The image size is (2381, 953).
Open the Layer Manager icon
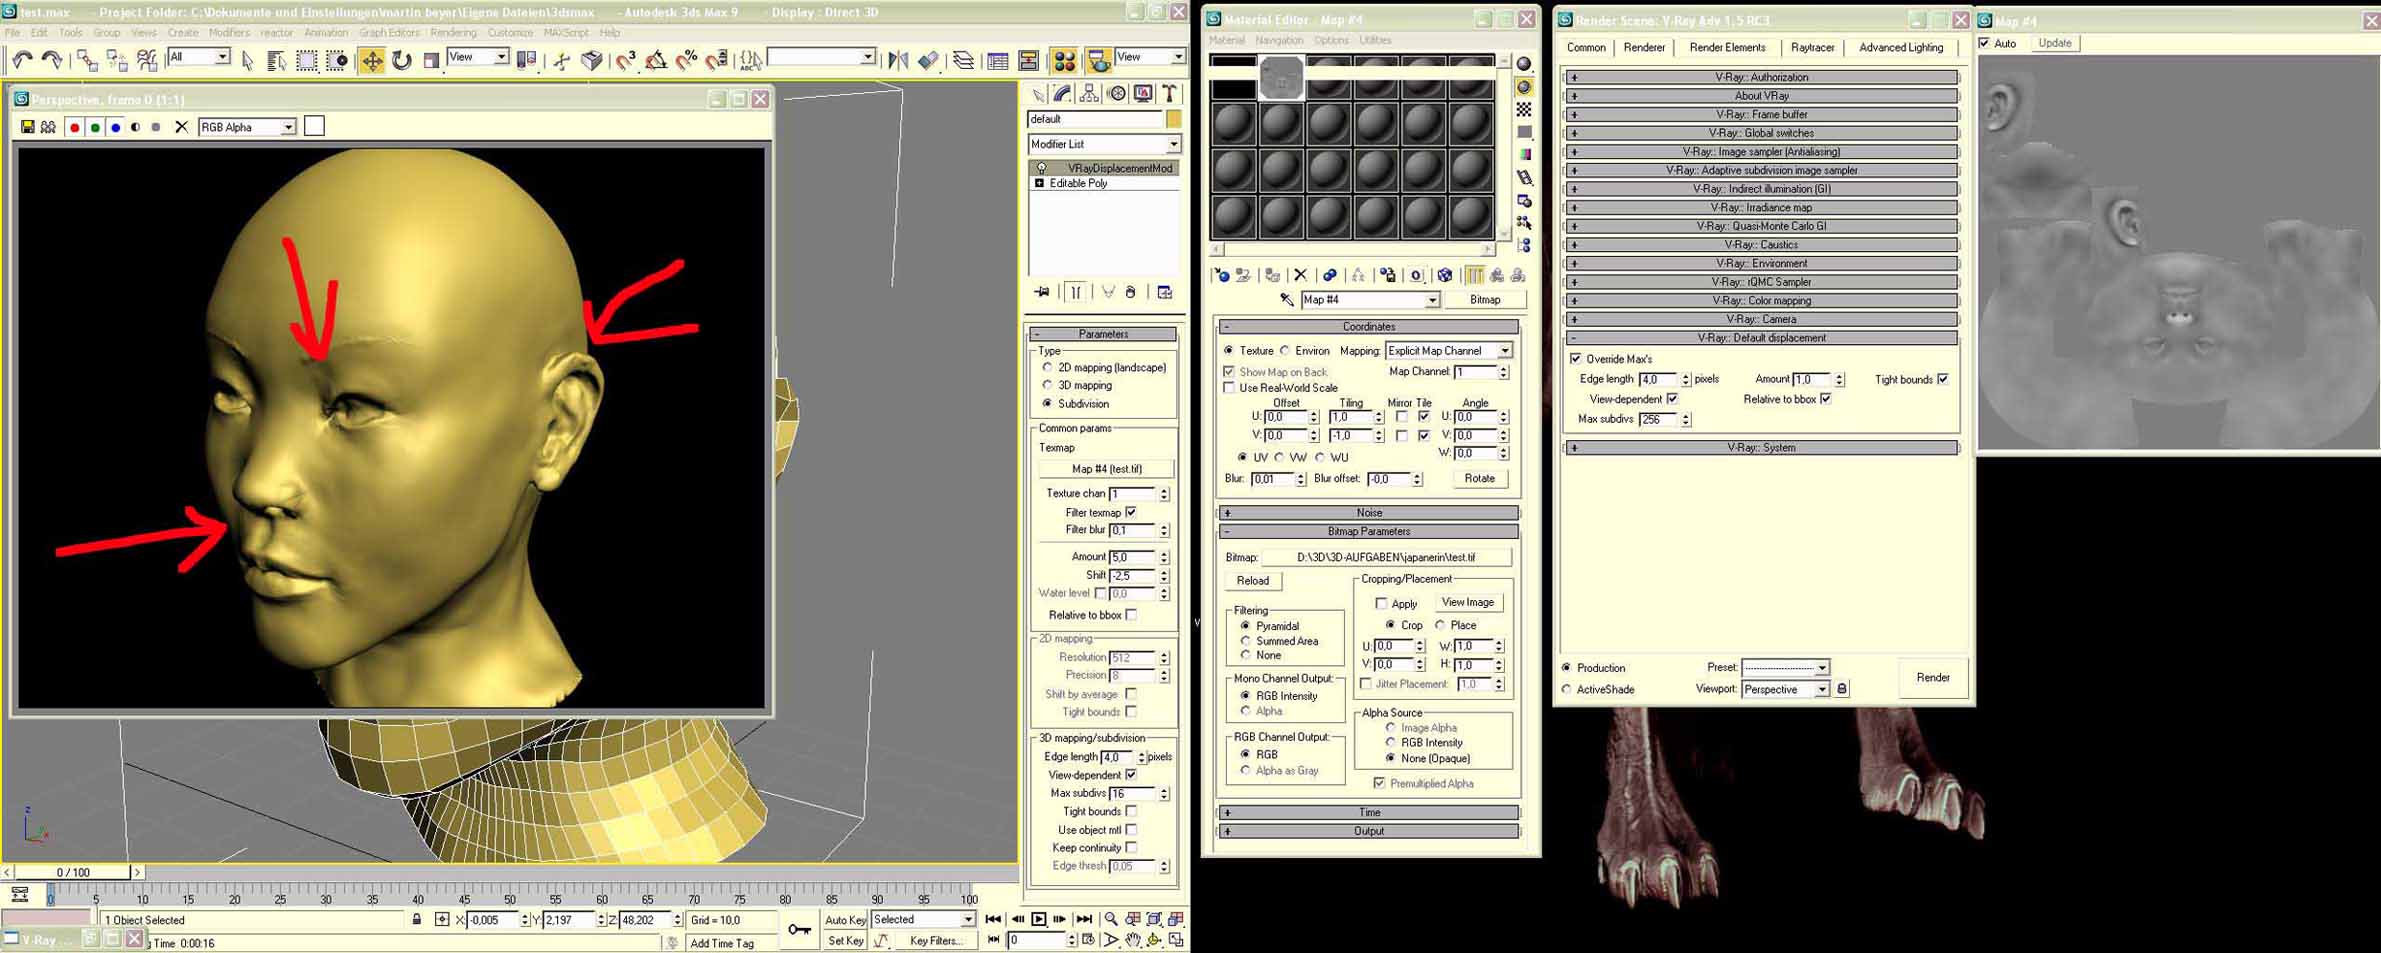(962, 61)
